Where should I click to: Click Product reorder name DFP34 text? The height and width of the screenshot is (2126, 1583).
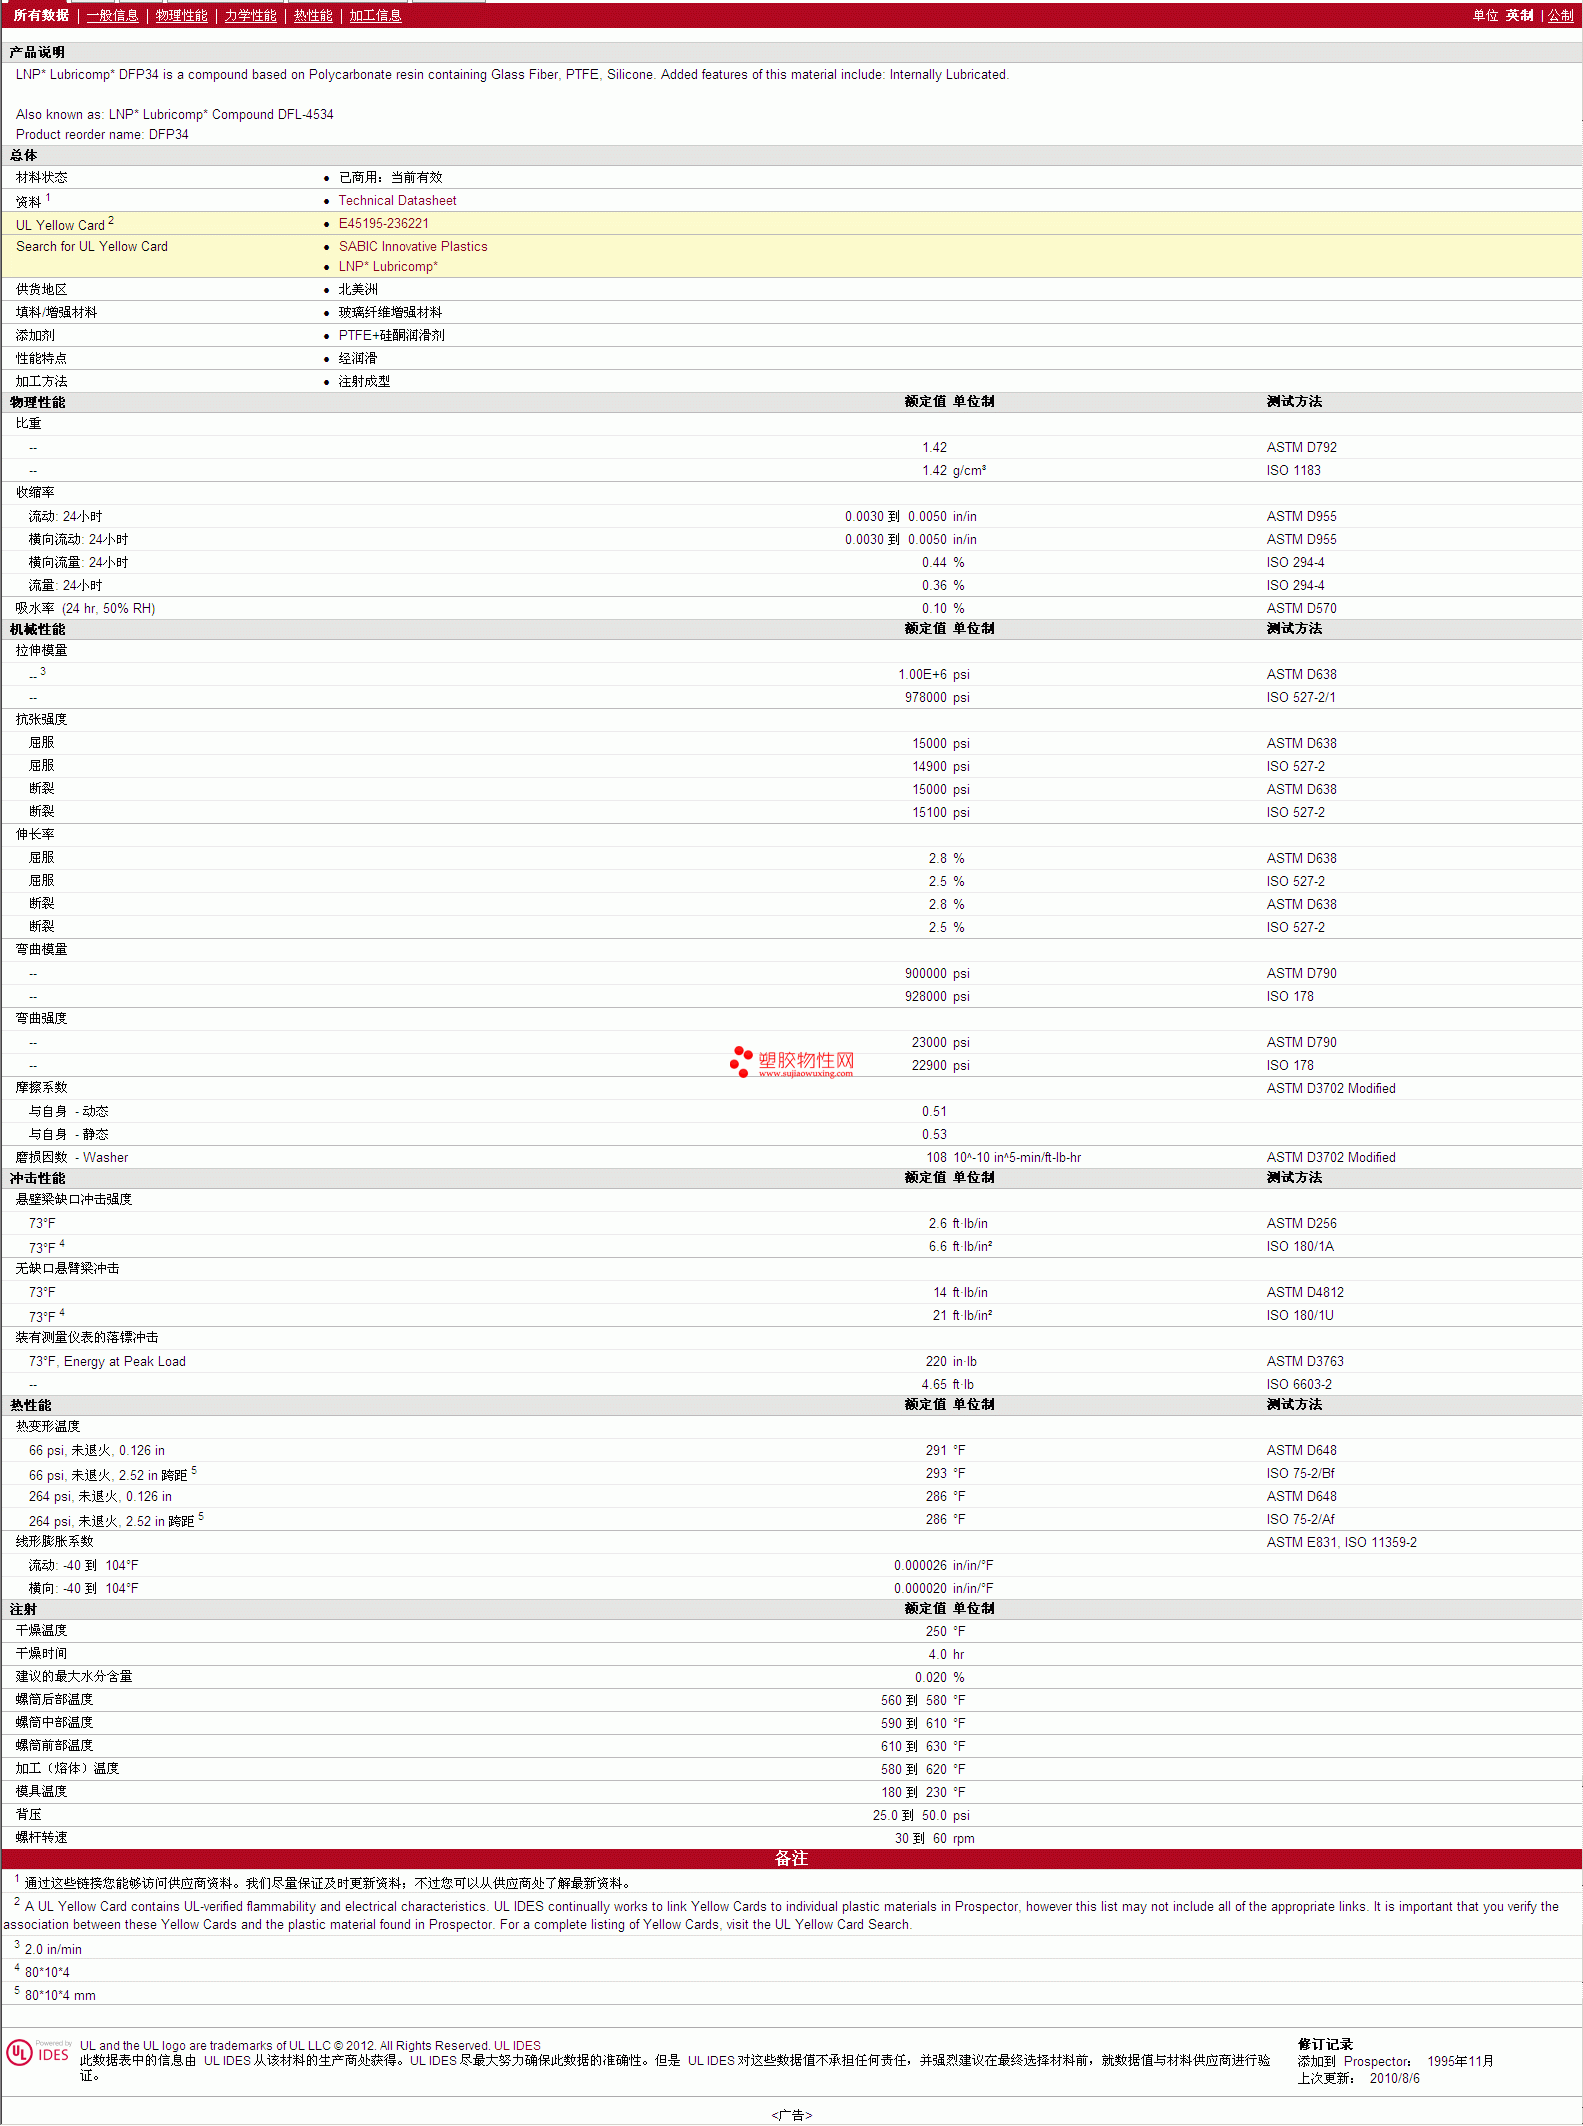102,134
